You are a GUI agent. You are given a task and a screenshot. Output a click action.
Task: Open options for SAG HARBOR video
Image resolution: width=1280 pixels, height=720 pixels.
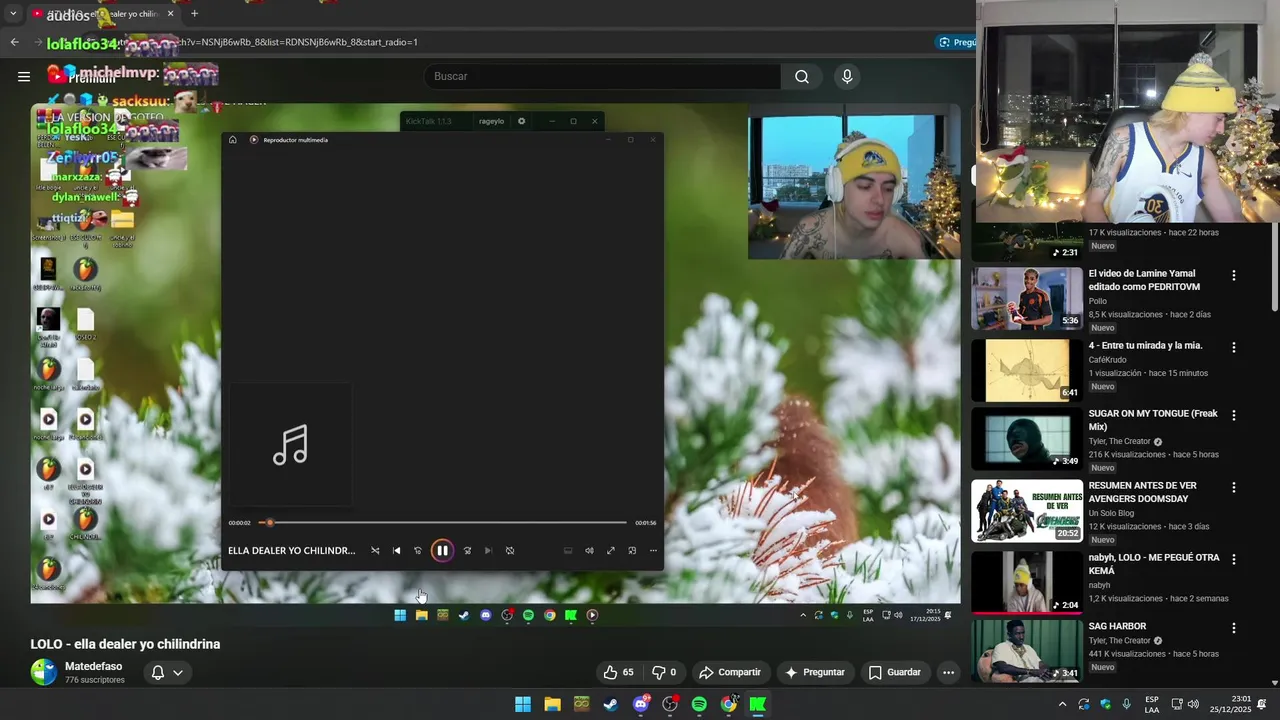(1233, 628)
